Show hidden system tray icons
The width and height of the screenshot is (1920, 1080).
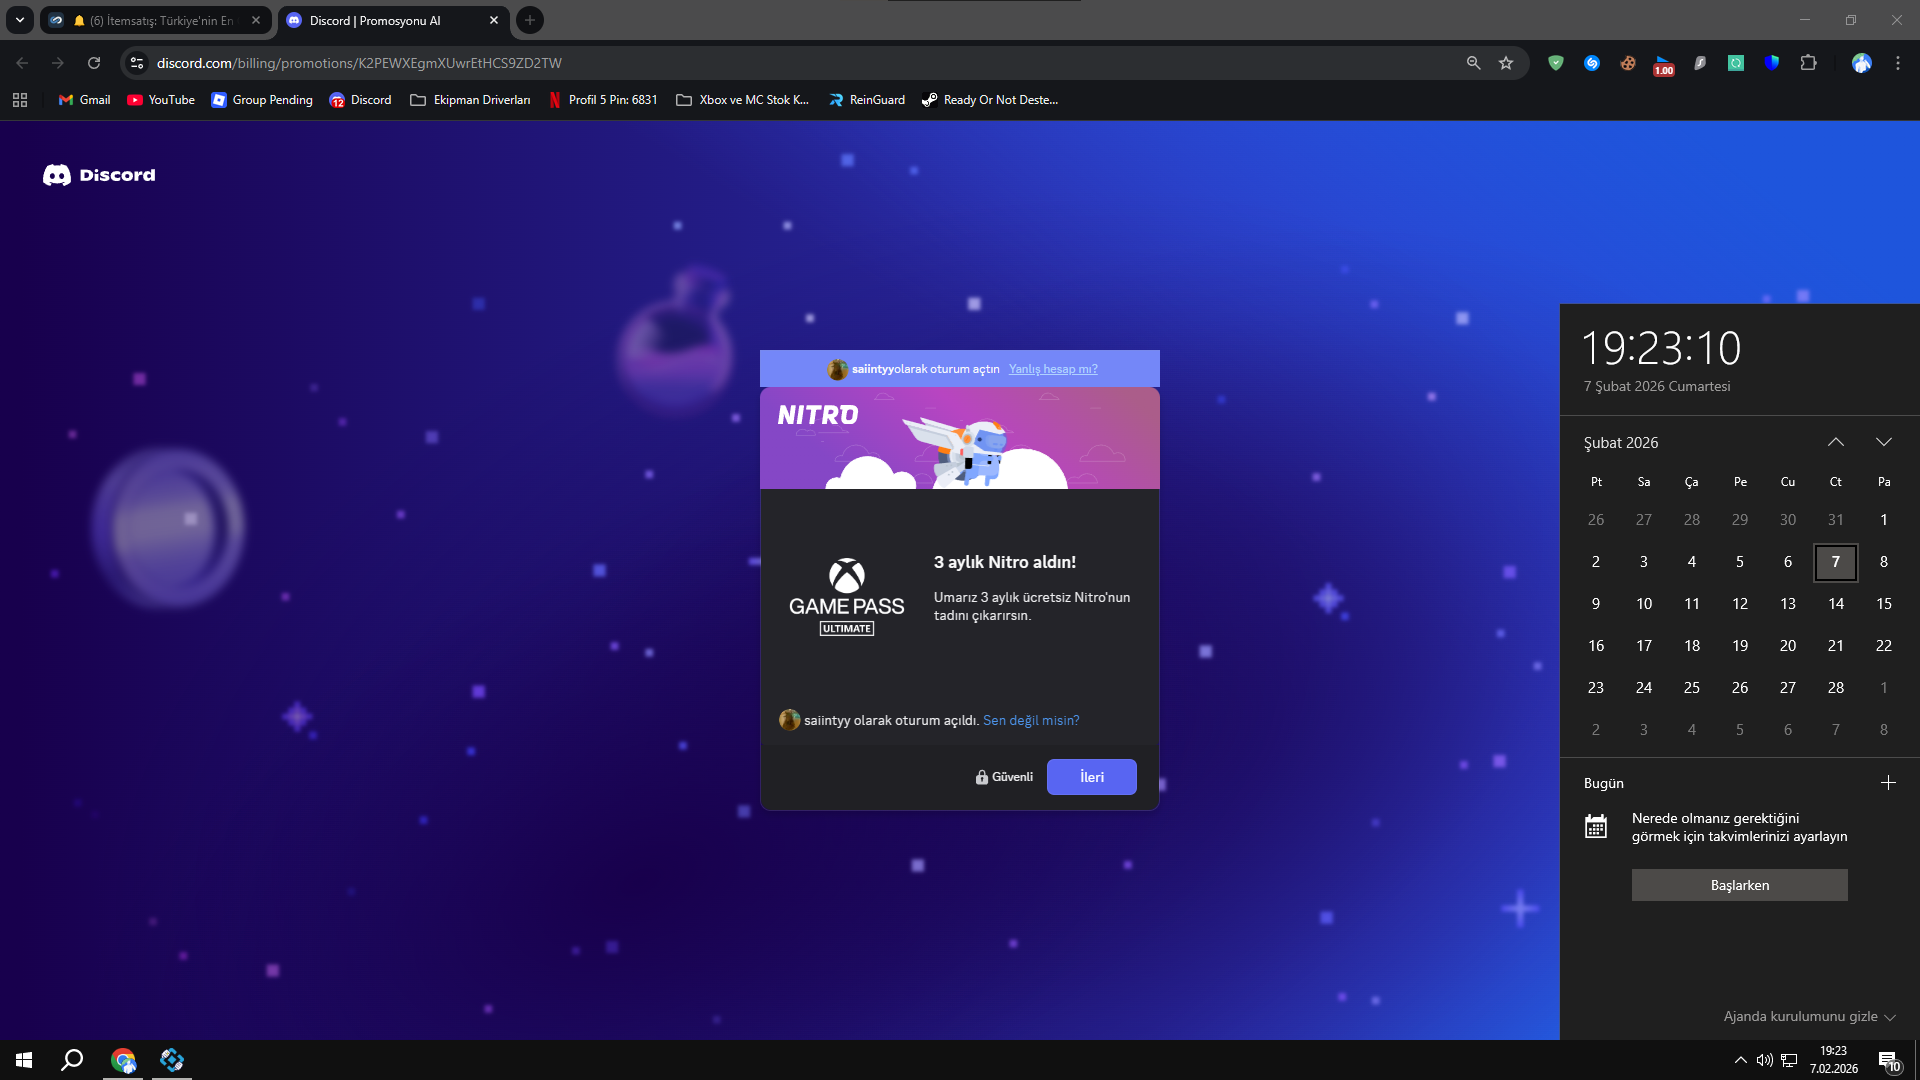(1741, 1060)
